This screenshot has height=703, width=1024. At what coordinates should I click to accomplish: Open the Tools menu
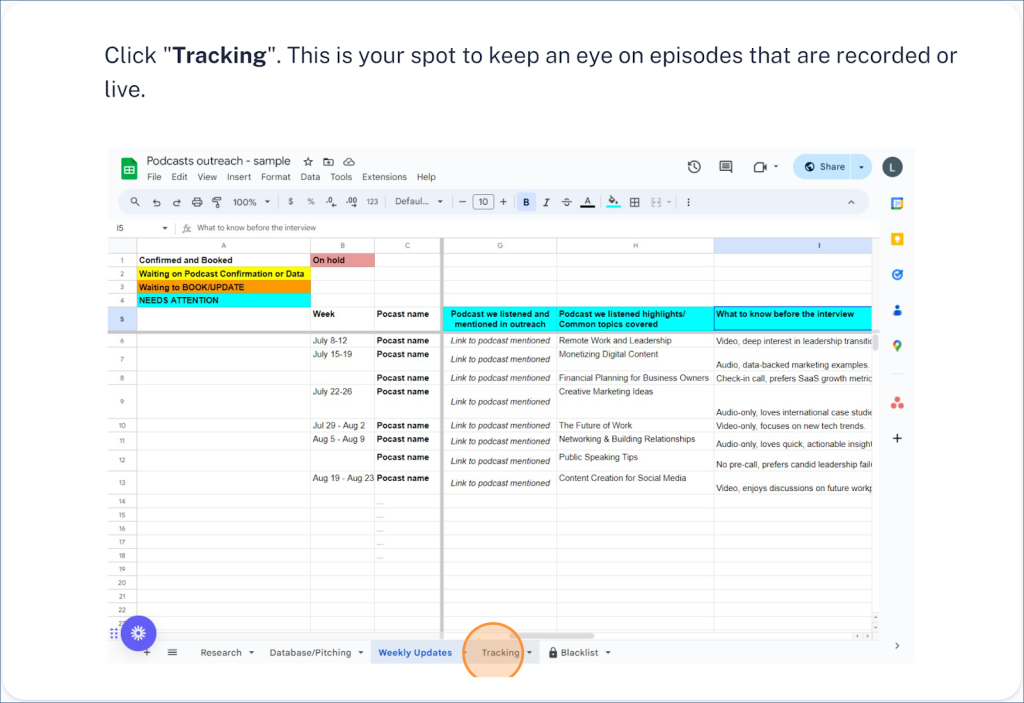point(341,177)
